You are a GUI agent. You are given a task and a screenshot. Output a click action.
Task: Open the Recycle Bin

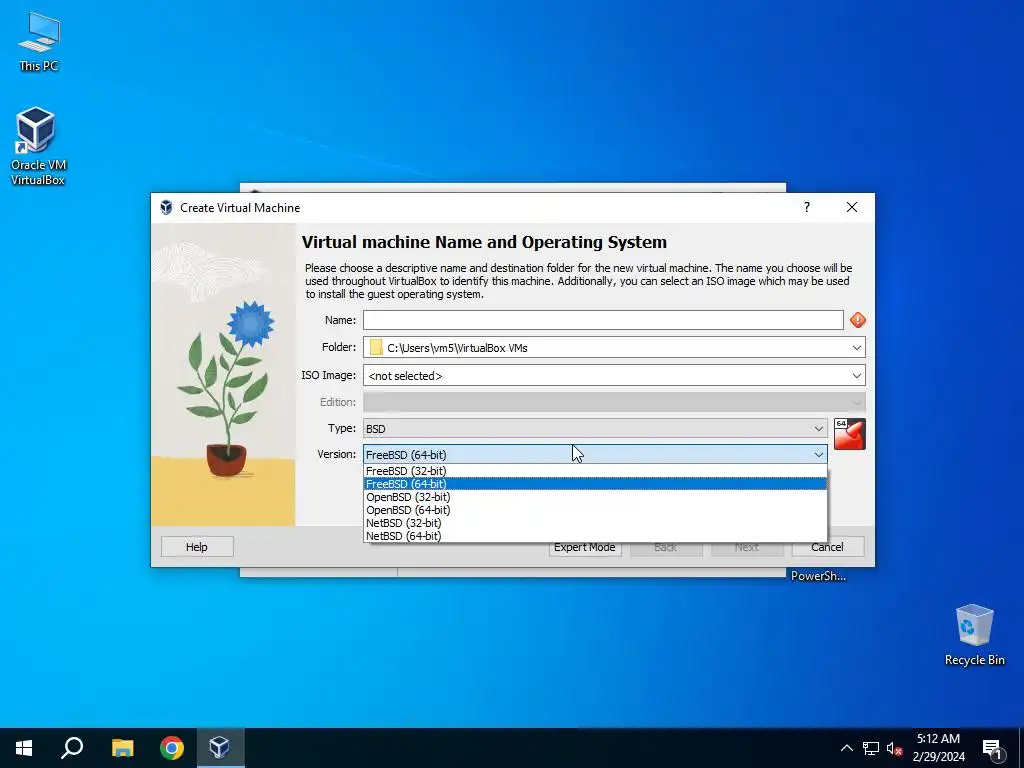tap(974, 634)
